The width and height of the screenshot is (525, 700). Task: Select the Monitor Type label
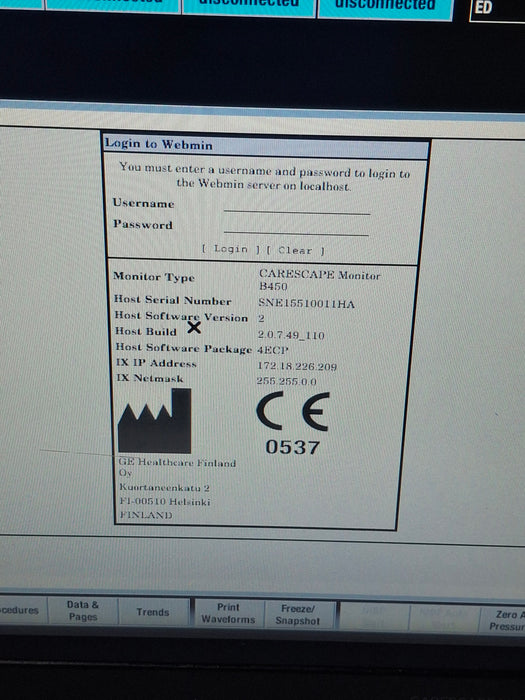[154, 276]
